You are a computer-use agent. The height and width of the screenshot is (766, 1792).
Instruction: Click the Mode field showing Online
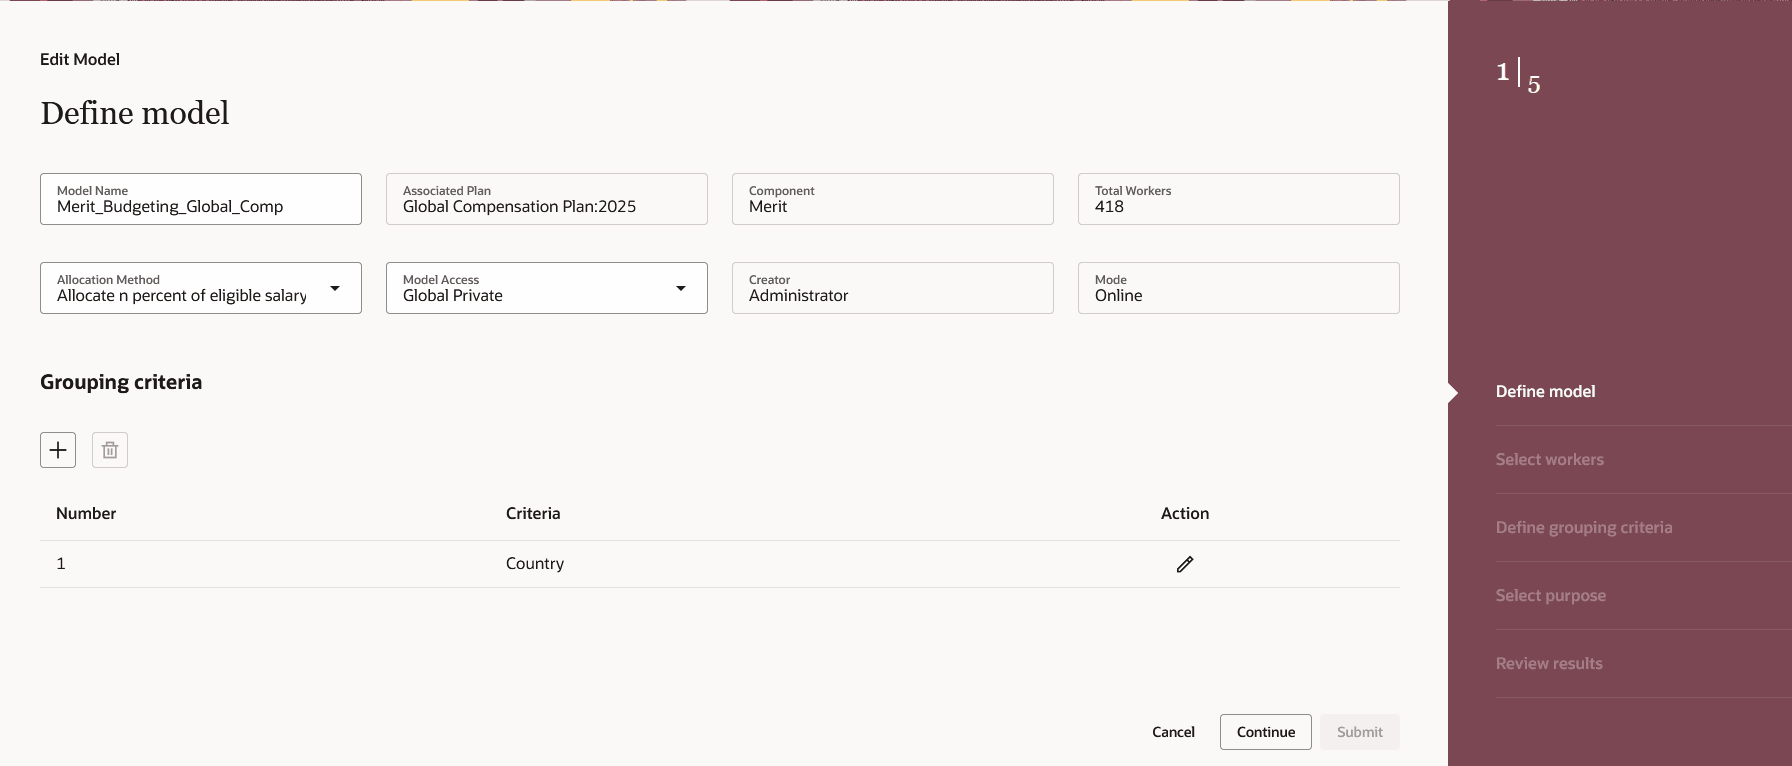click(x=1238, y=288)
